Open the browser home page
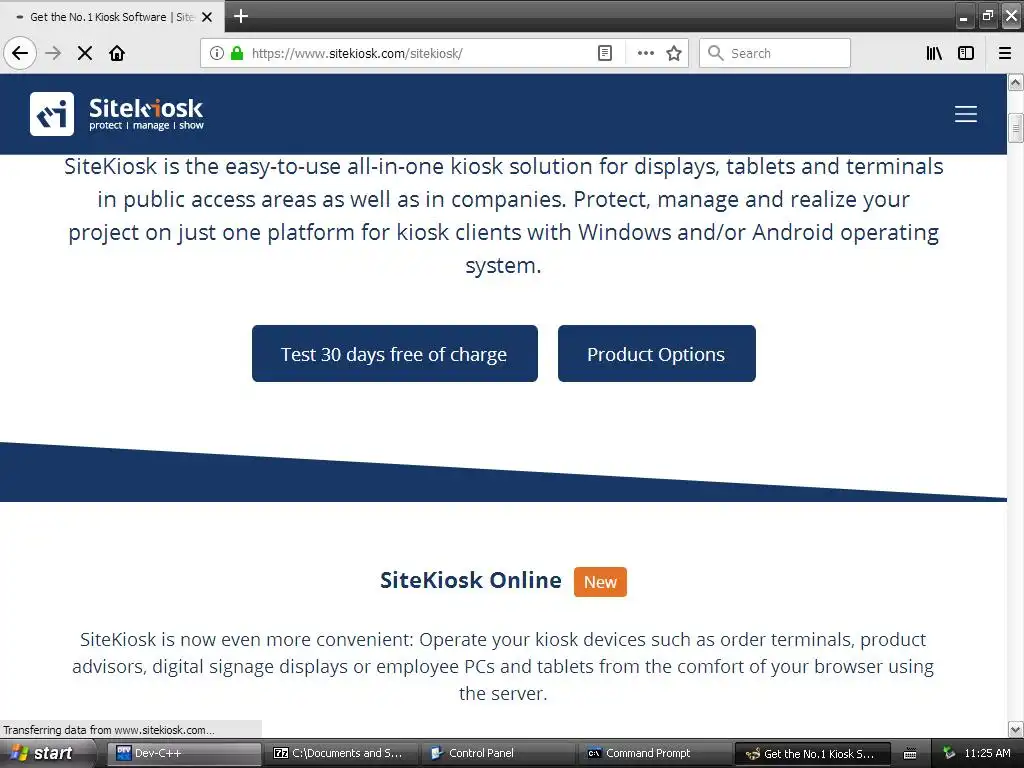 [x=117, y=53]
